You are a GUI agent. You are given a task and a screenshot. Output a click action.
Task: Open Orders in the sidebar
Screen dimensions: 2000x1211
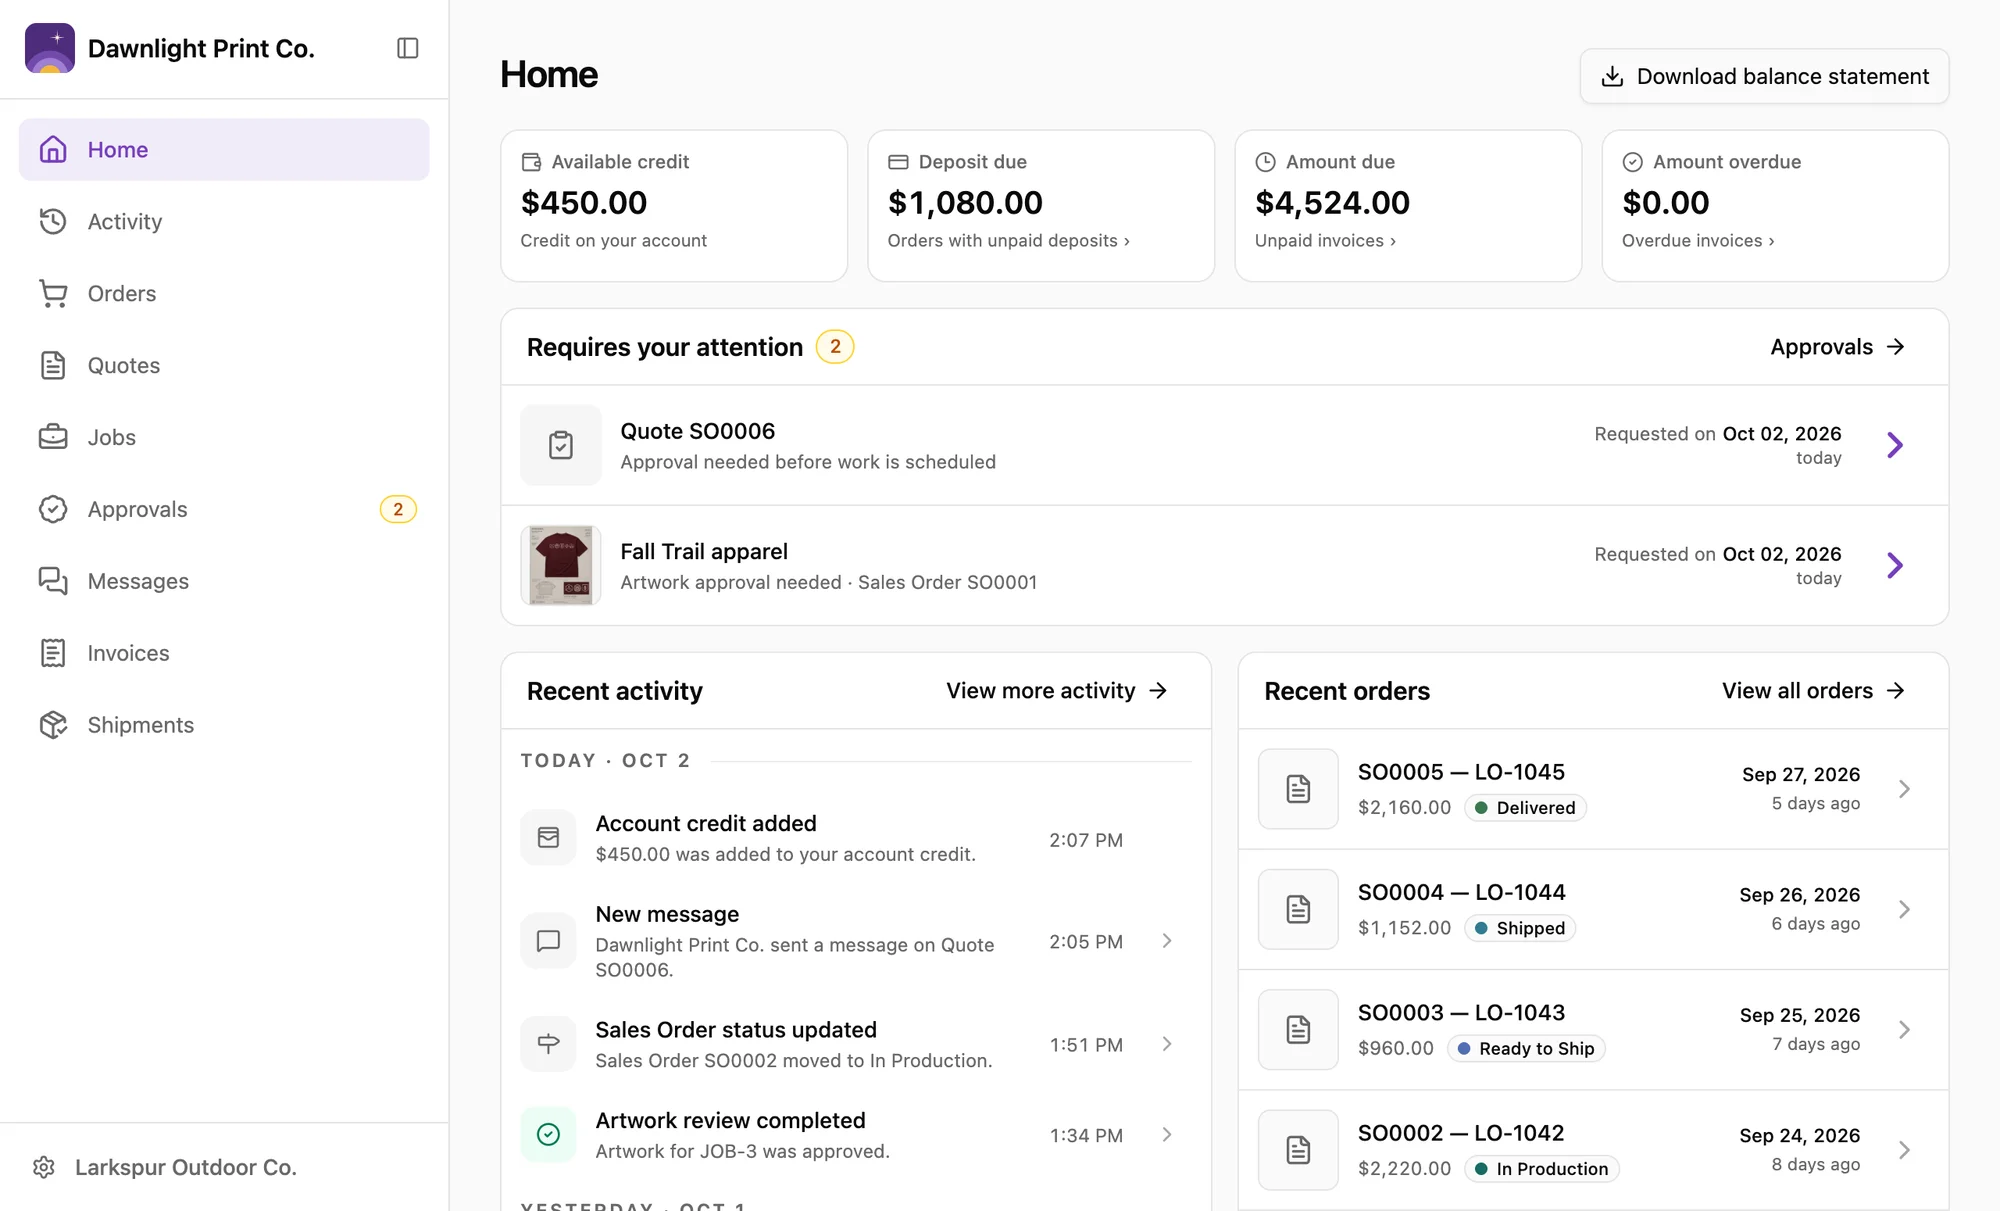point(224,293)
